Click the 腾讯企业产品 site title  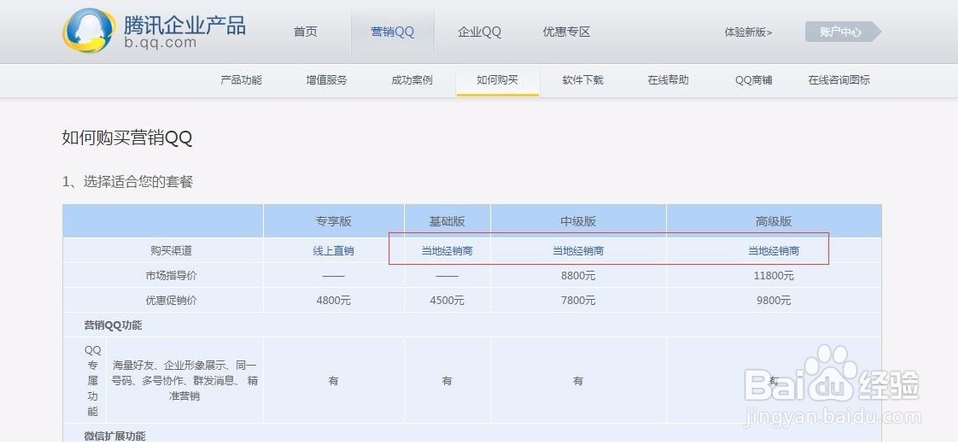(185, 25)
